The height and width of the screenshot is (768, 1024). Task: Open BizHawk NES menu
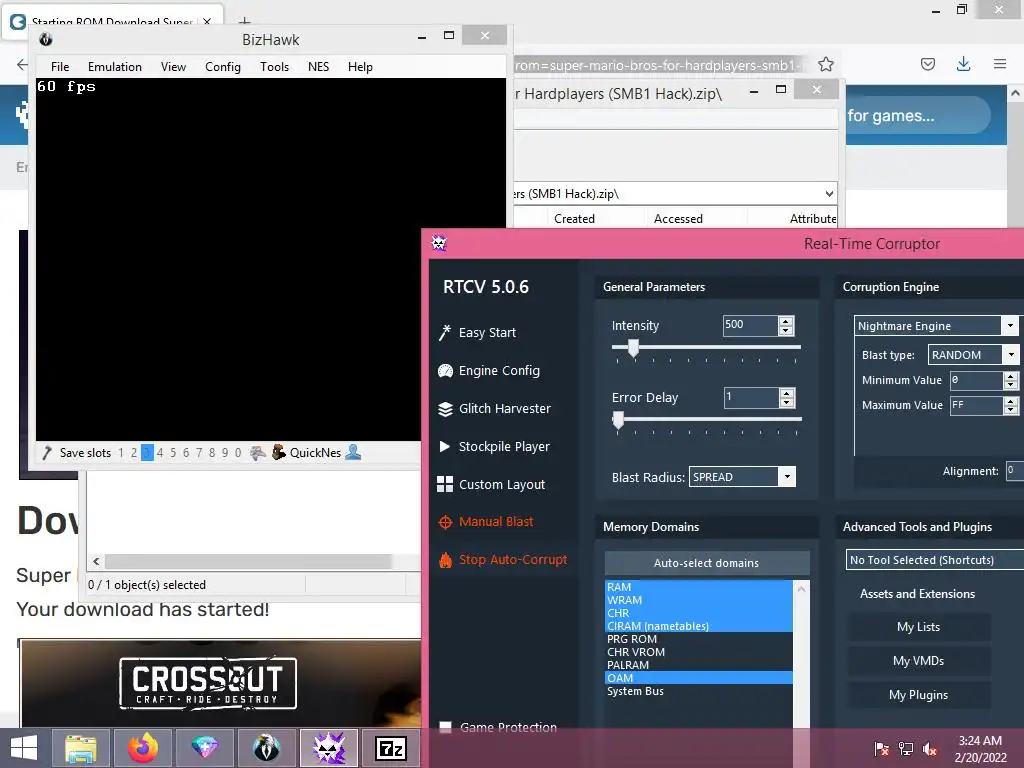pyautogui.click(x=319, y=67)
